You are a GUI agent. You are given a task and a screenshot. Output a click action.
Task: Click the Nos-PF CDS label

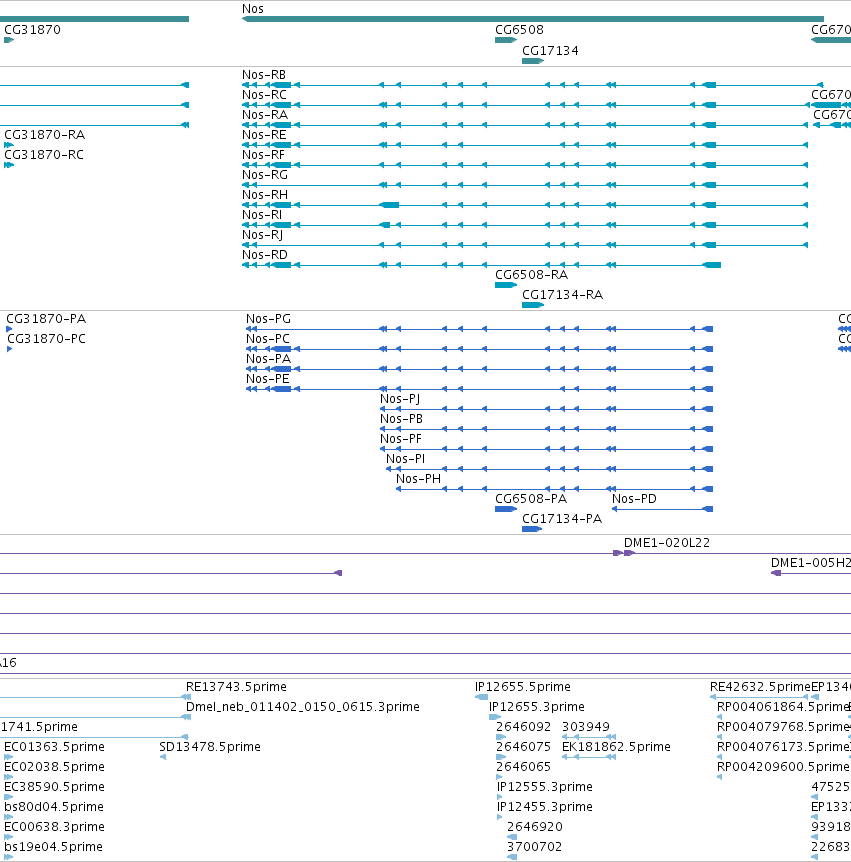[x=401, y=439]
